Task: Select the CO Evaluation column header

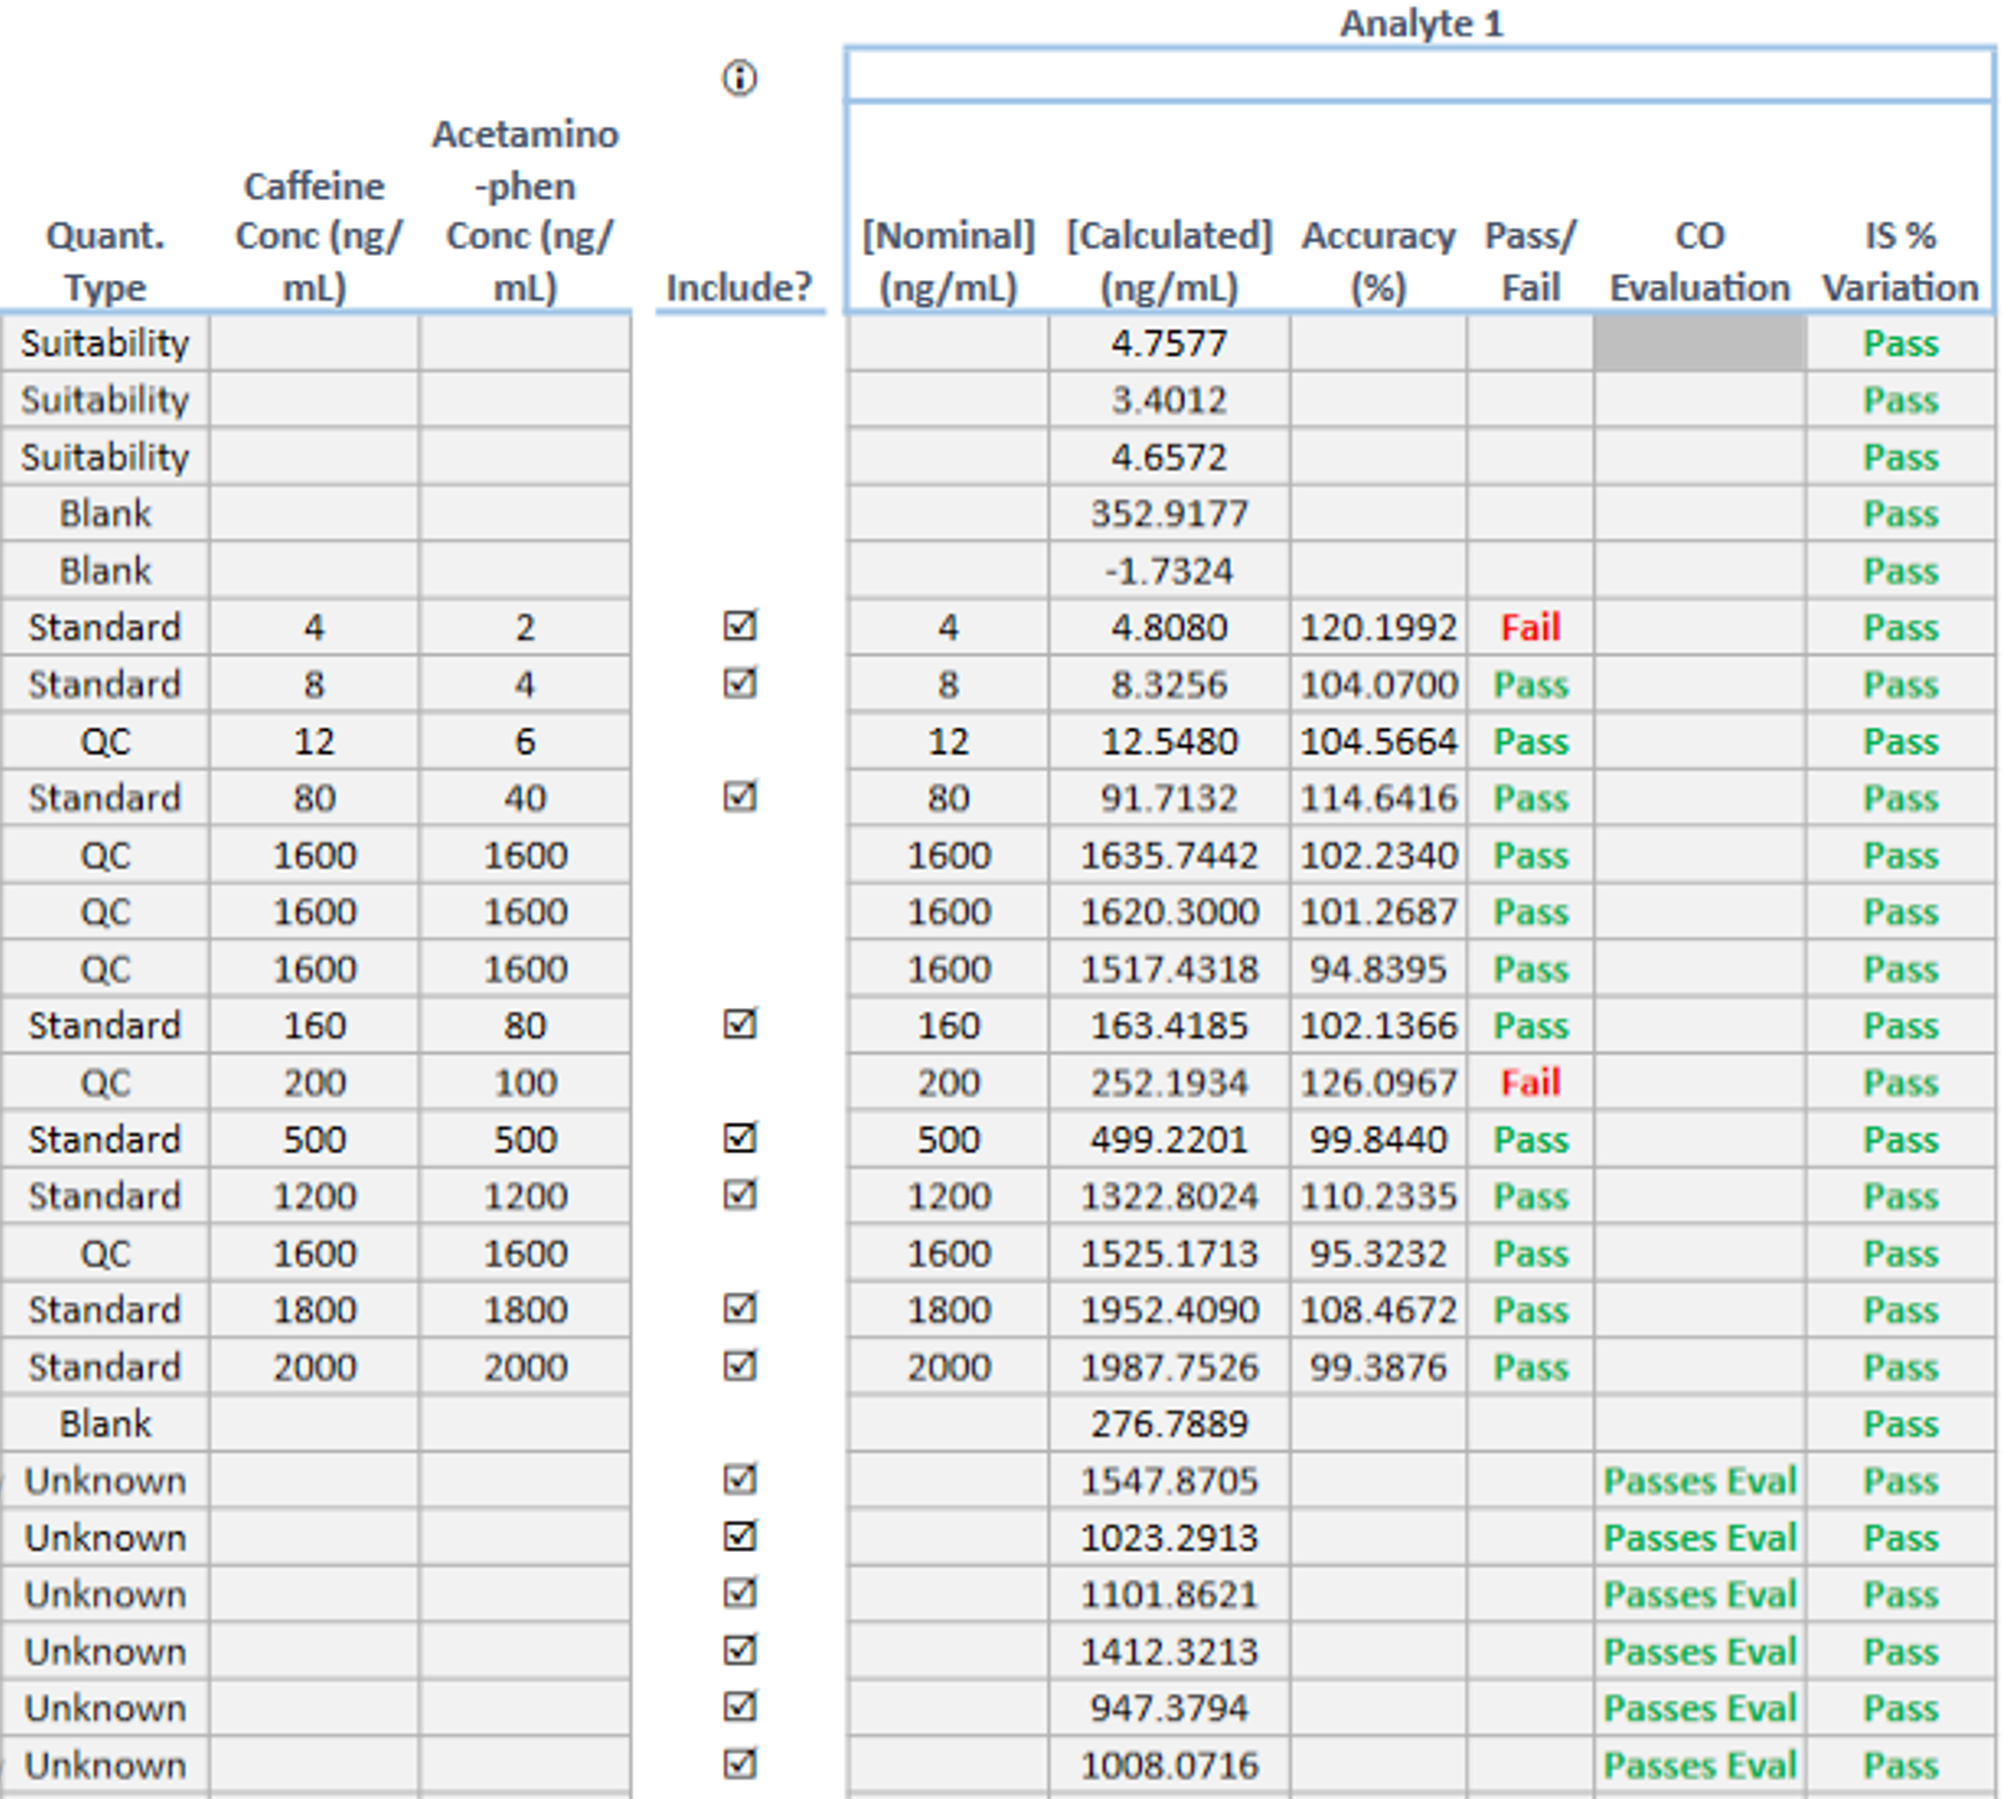Action: pyautogui.click(x=1698, y=262)
